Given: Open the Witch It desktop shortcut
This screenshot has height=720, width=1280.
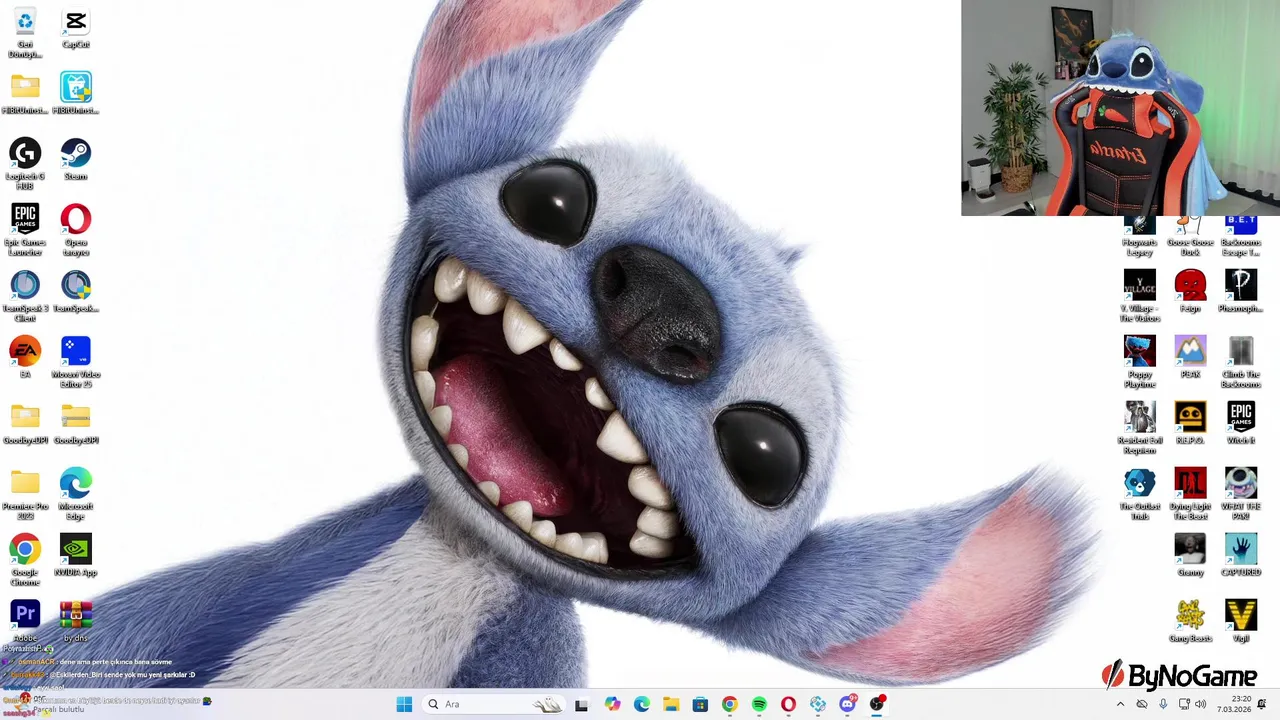Looking at the screenshot, I should click(x=1241, y=424).
